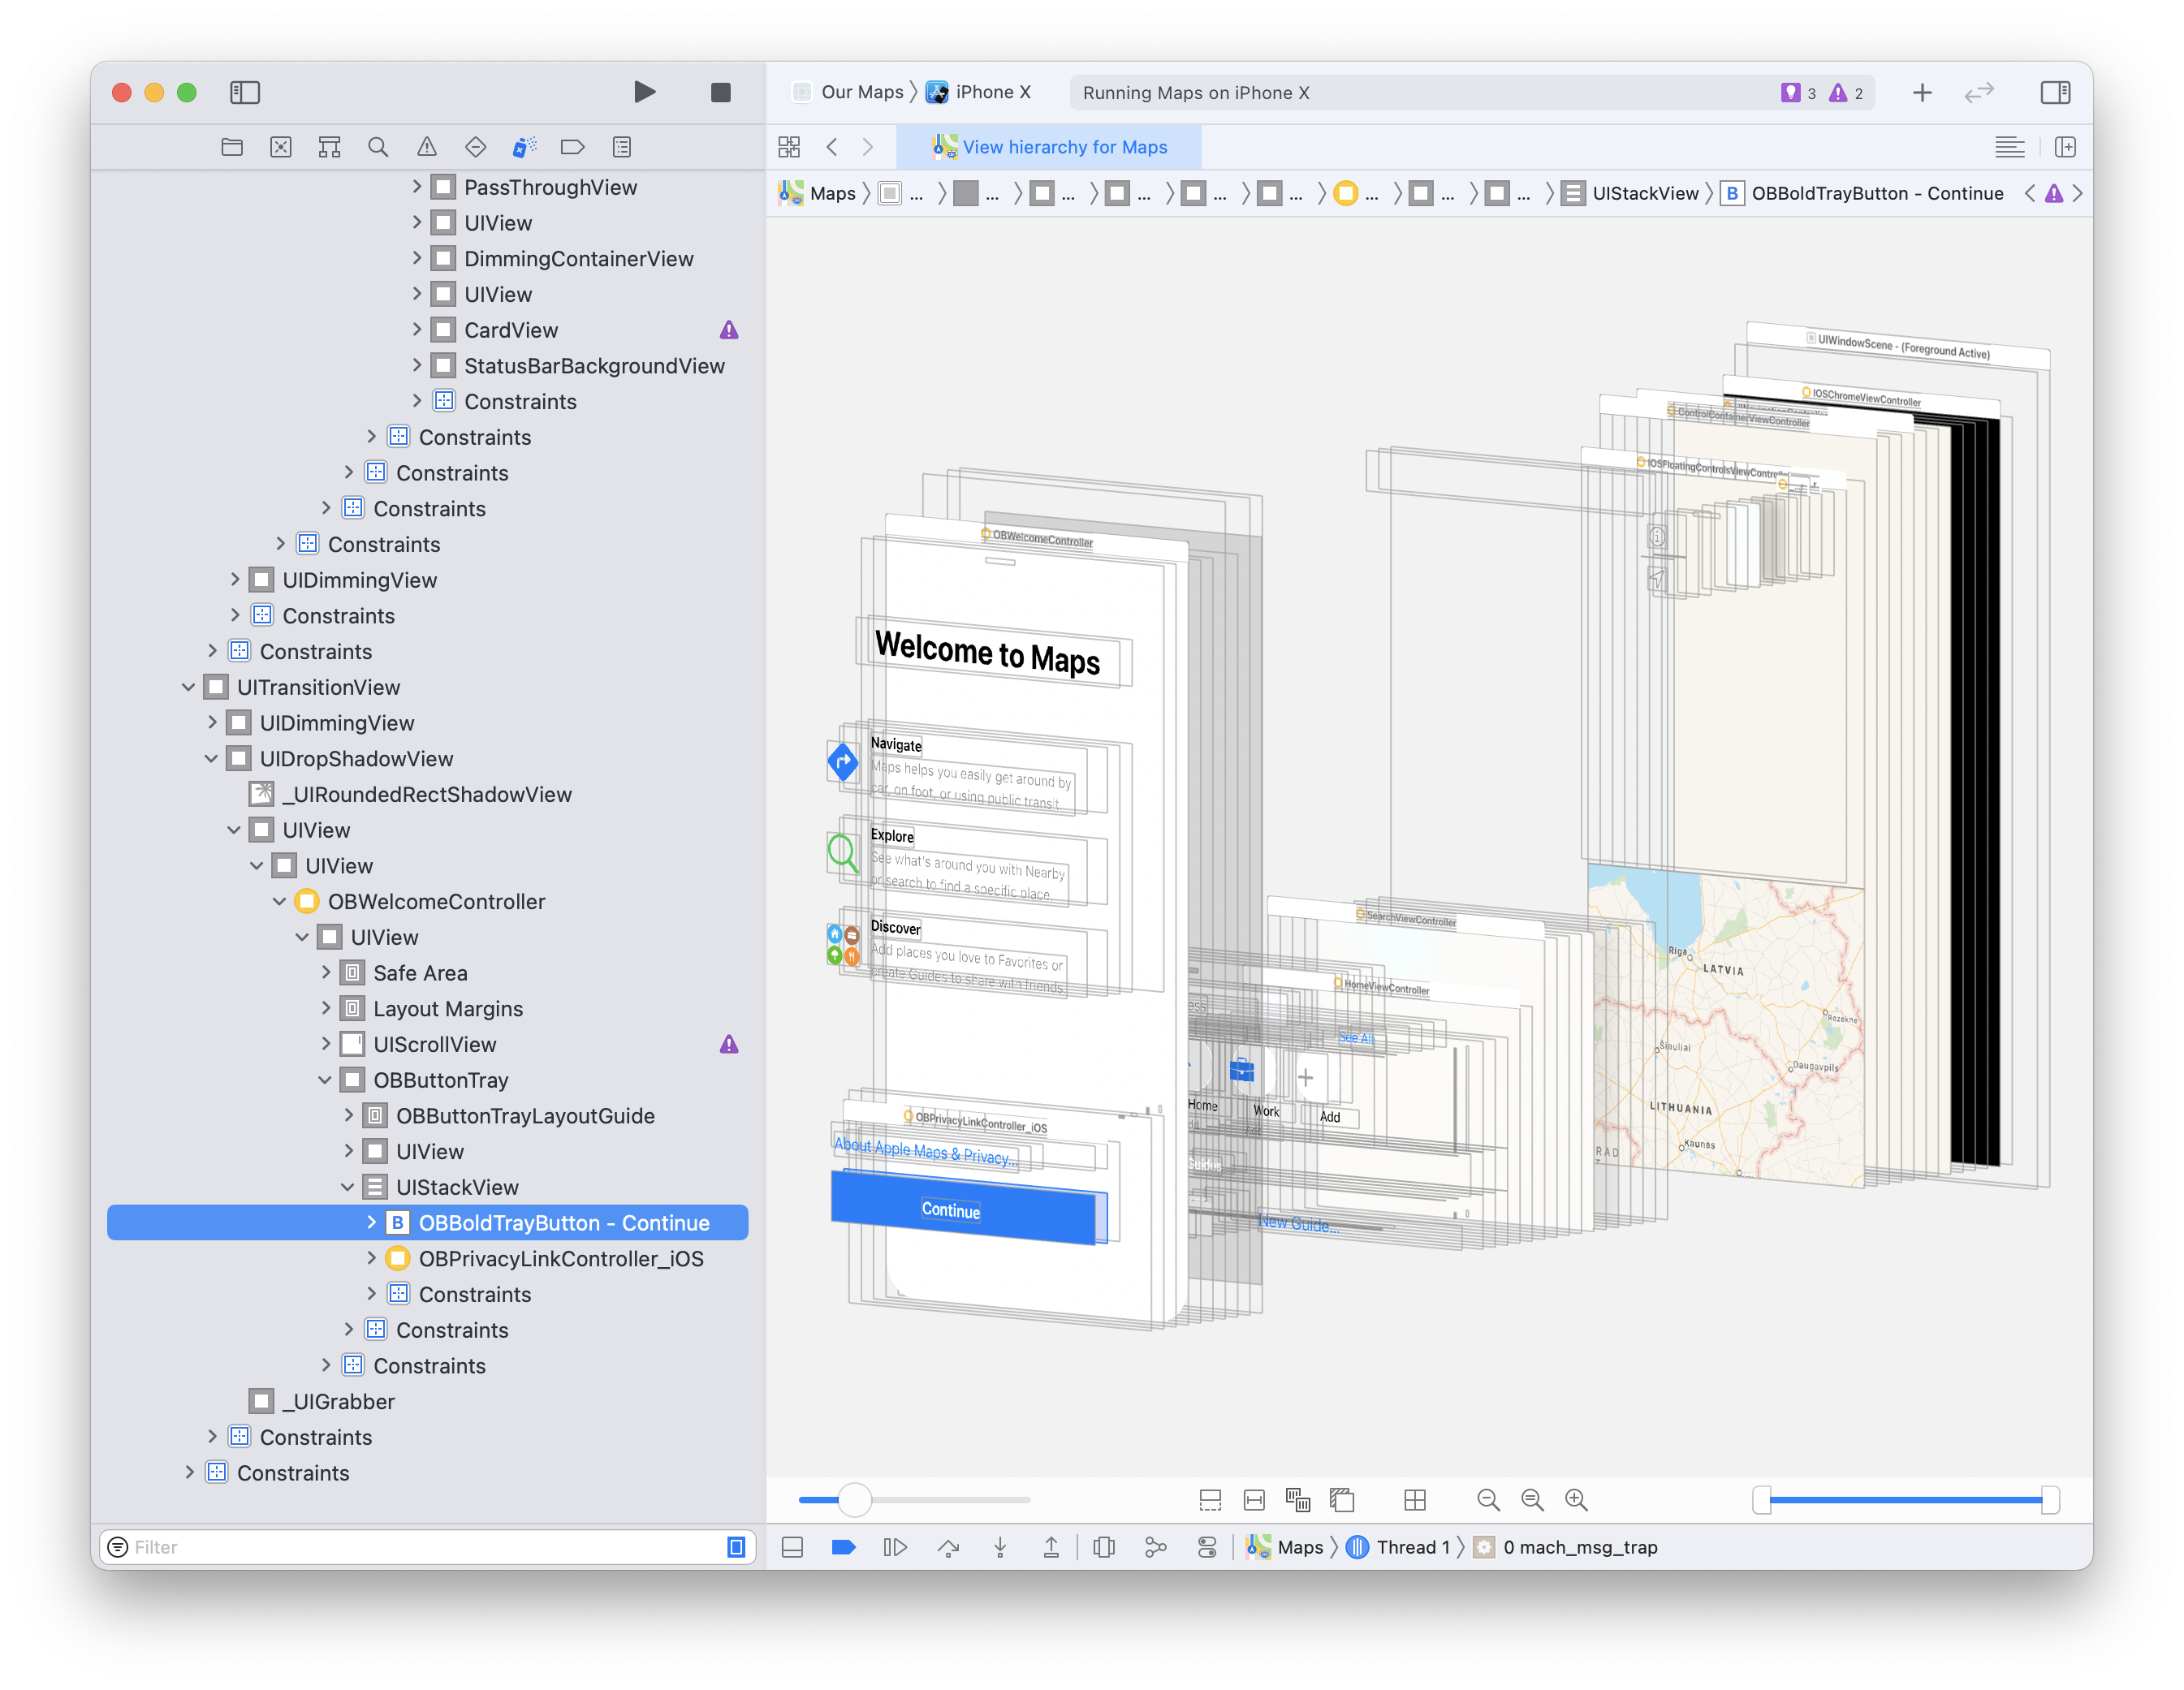This screenshot has height=1690, width=2184.
Task: Click the view spacing slider knob
Action: point(854,1499)
